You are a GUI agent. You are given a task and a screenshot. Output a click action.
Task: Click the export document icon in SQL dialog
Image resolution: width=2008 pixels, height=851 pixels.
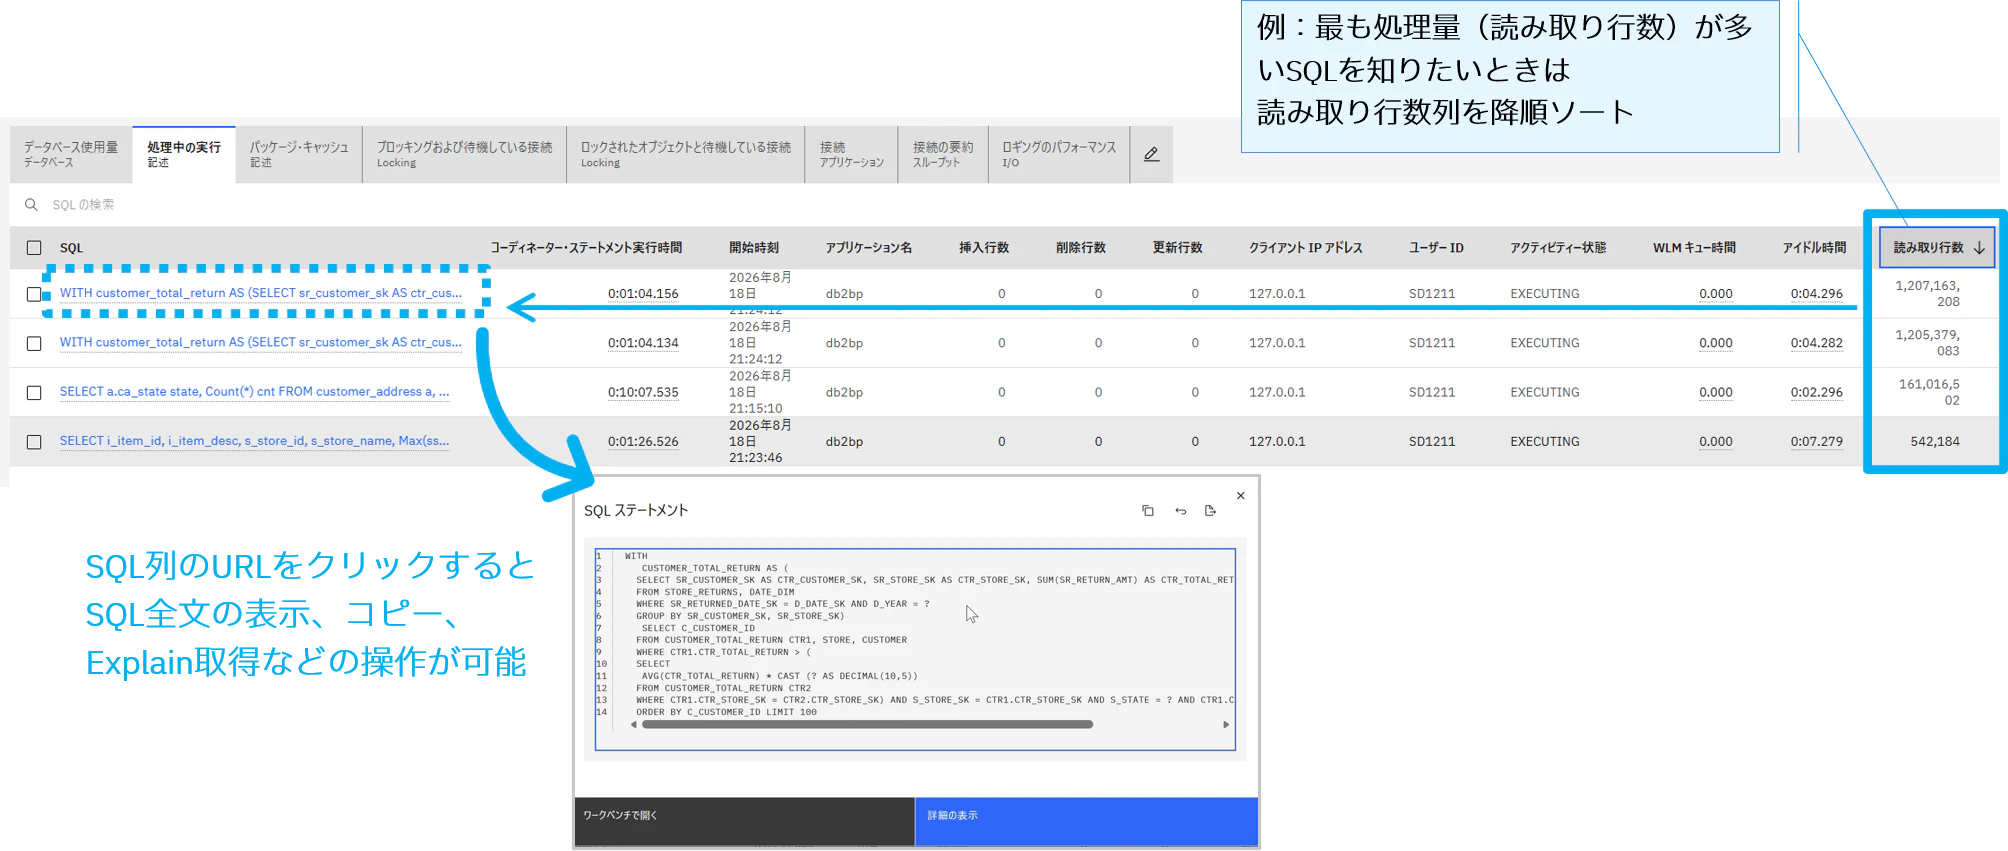click(1210, 511)
